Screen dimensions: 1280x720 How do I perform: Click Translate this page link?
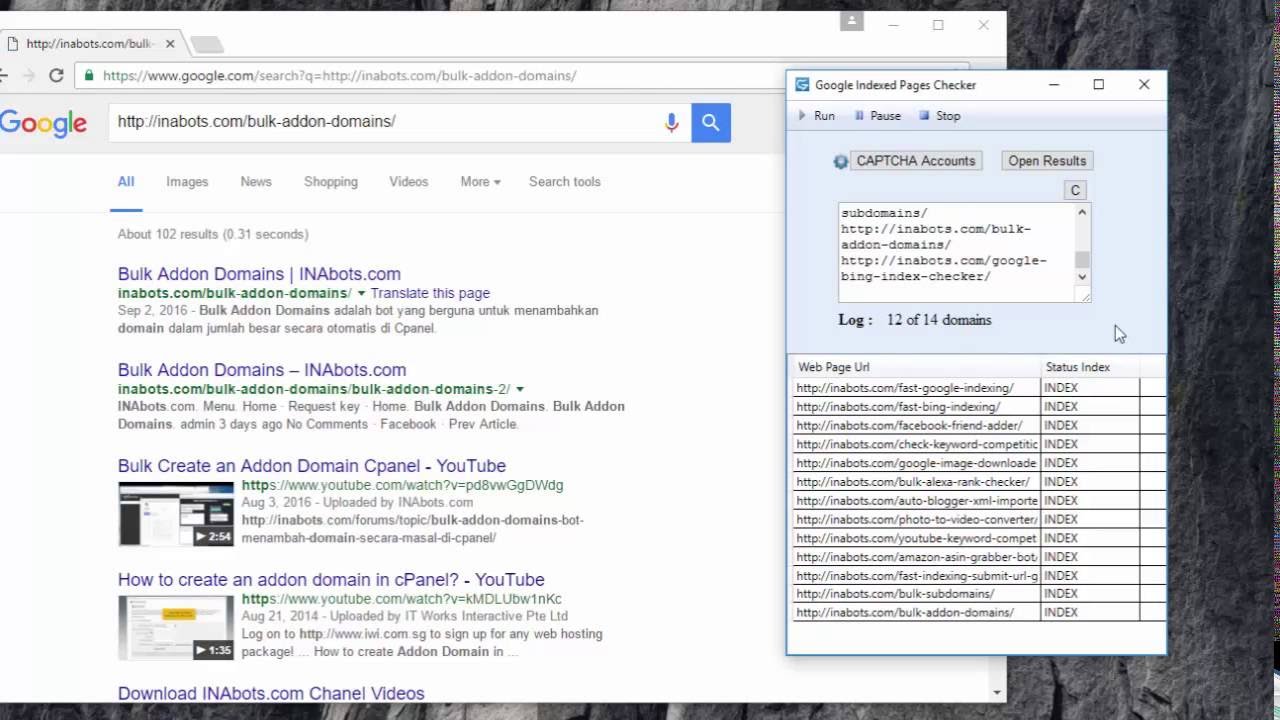[x=430, y=293]
